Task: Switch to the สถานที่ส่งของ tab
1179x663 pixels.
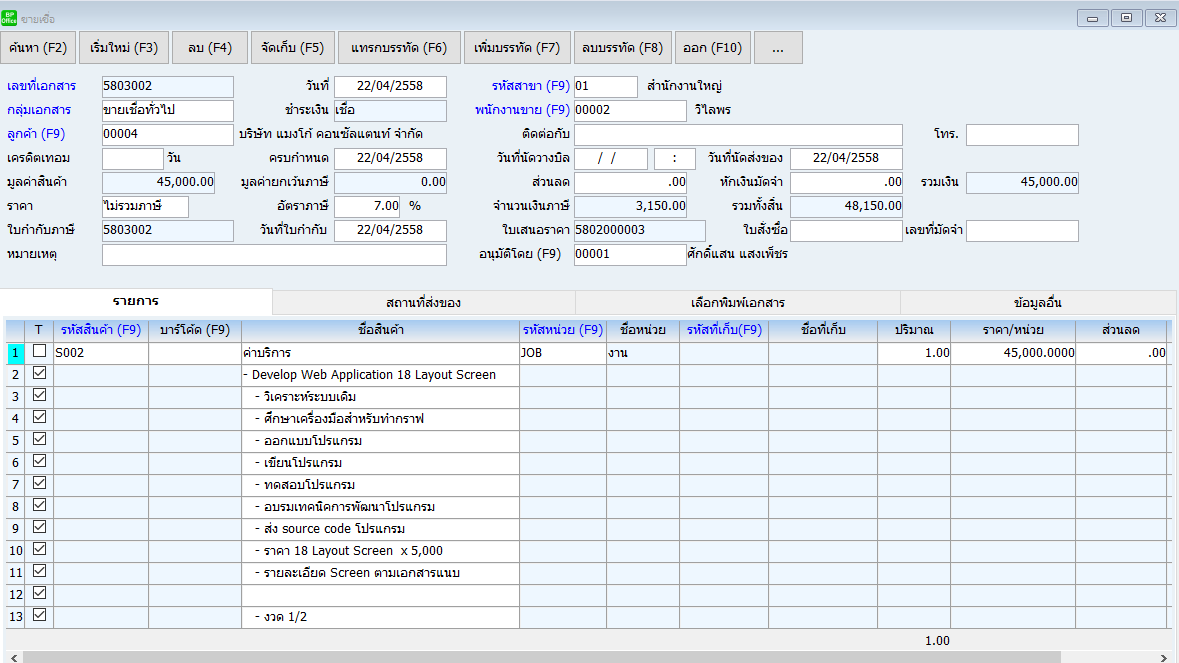Action: point(423,302)
